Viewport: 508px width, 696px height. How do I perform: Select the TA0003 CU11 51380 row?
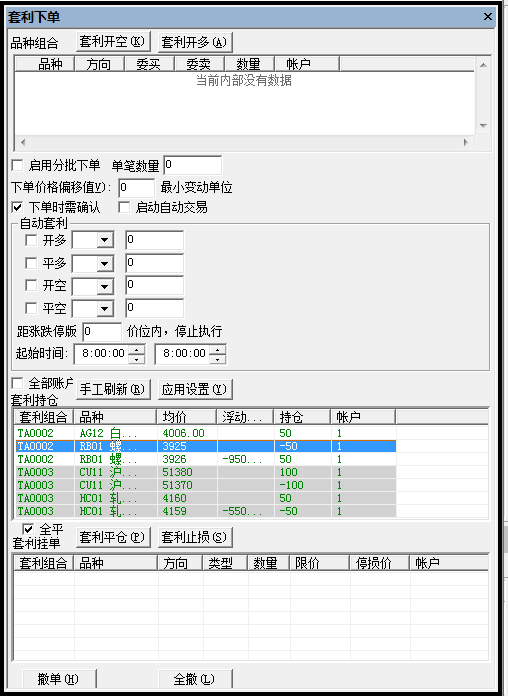206,472
